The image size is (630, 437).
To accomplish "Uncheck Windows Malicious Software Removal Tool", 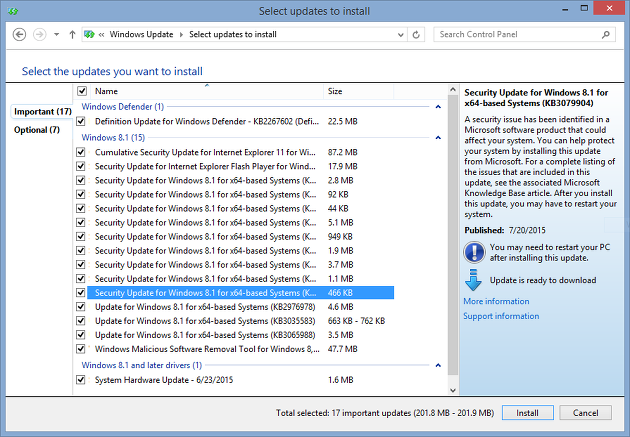I will [x=81, y=349].
